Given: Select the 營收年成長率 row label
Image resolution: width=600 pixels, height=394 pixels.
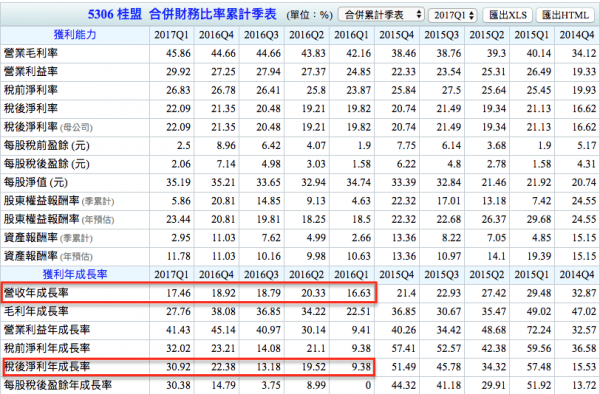Looking at the screenshot, I should pyautogui.click(x=36, y=293).
